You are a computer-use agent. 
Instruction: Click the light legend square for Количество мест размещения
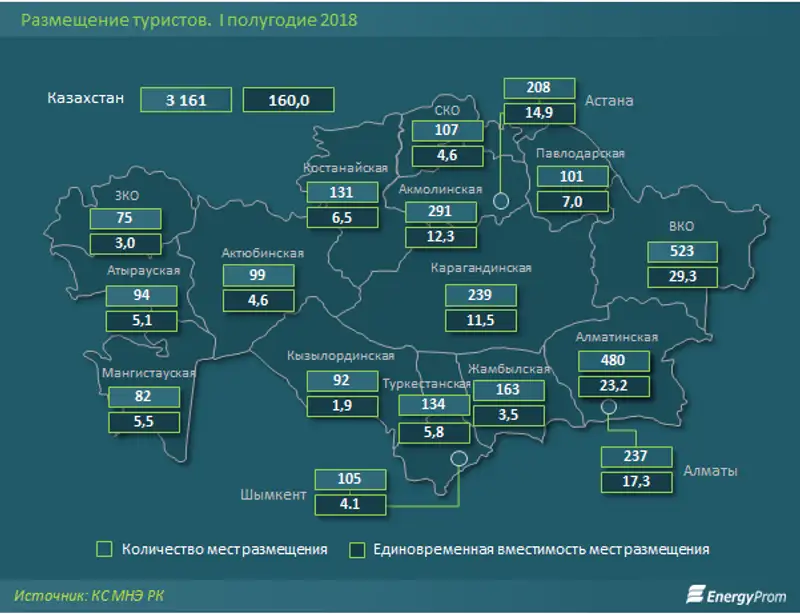pos(103,549)
